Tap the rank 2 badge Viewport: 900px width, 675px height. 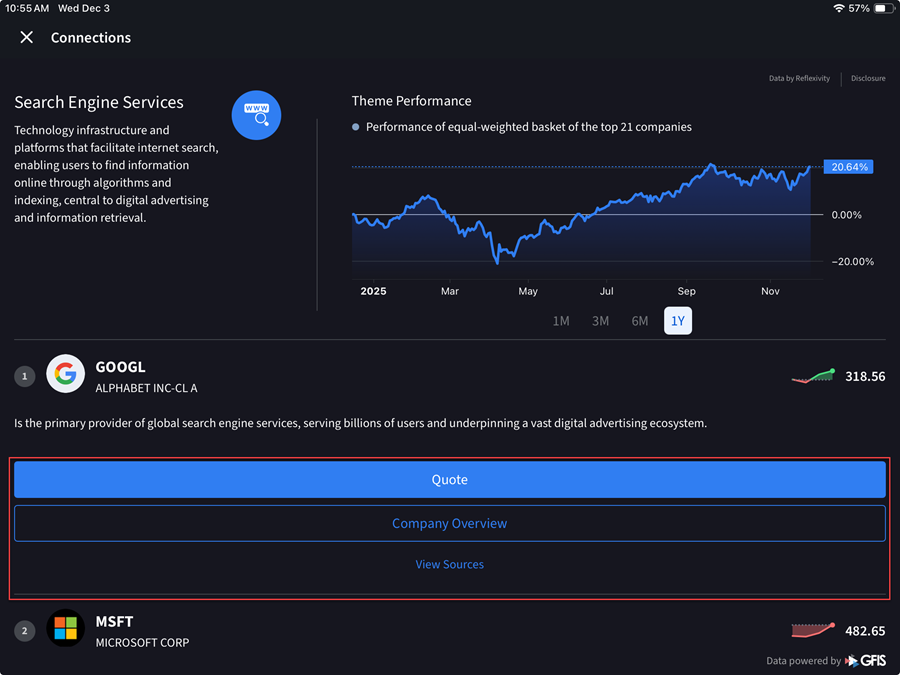tap(25, 631)
